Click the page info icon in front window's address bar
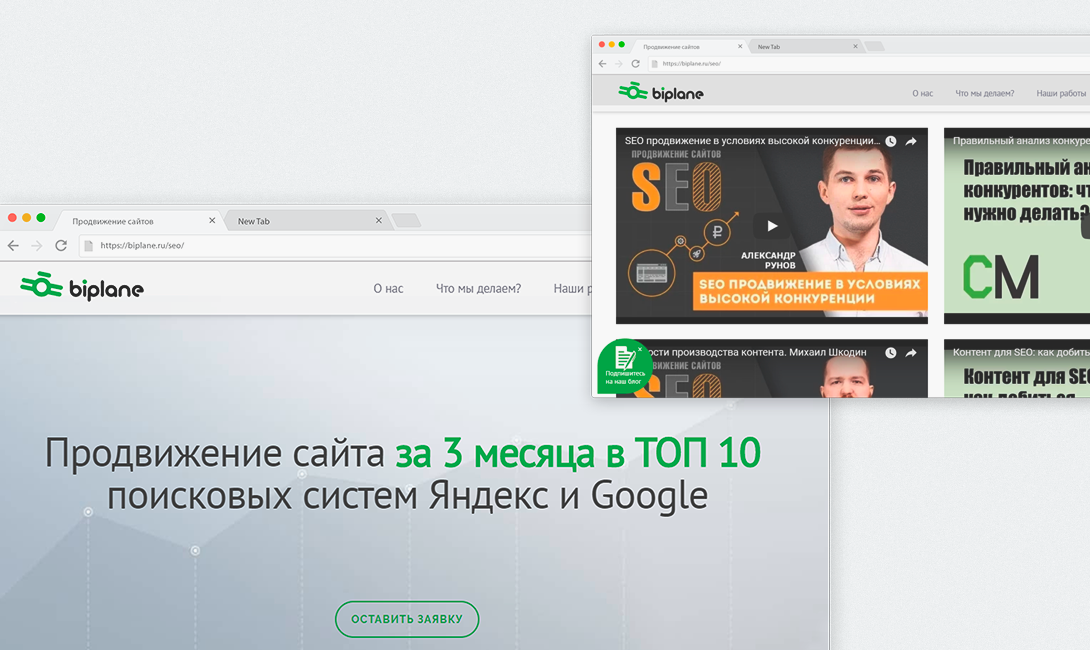Viewport: 1090px width, 650px height. [x=654, y=64]
